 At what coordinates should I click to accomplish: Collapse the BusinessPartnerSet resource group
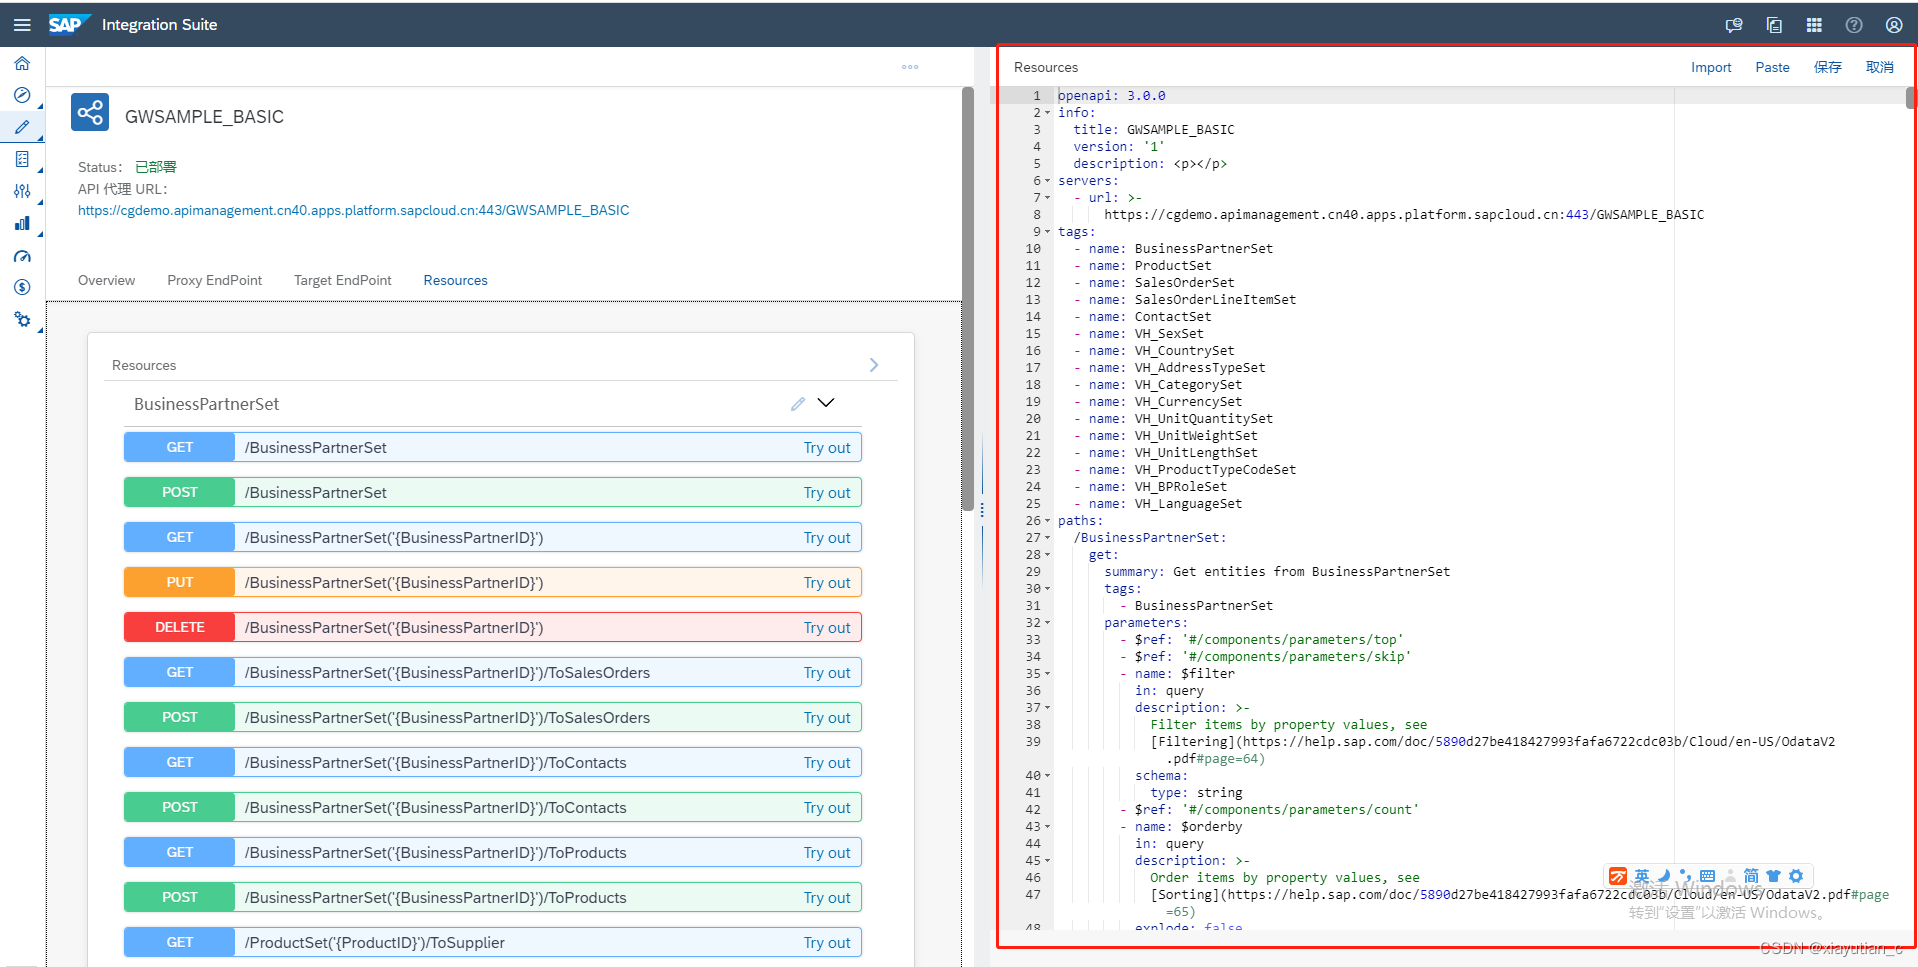(826, 403)
